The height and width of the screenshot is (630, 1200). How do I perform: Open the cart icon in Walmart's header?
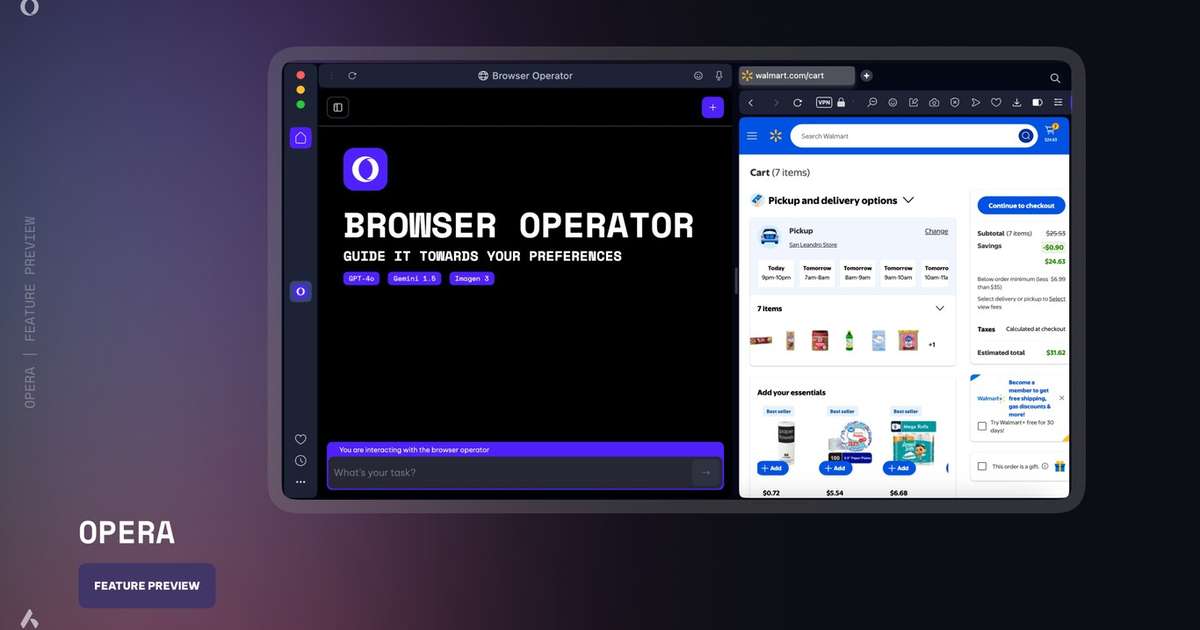click(1049, 133)
